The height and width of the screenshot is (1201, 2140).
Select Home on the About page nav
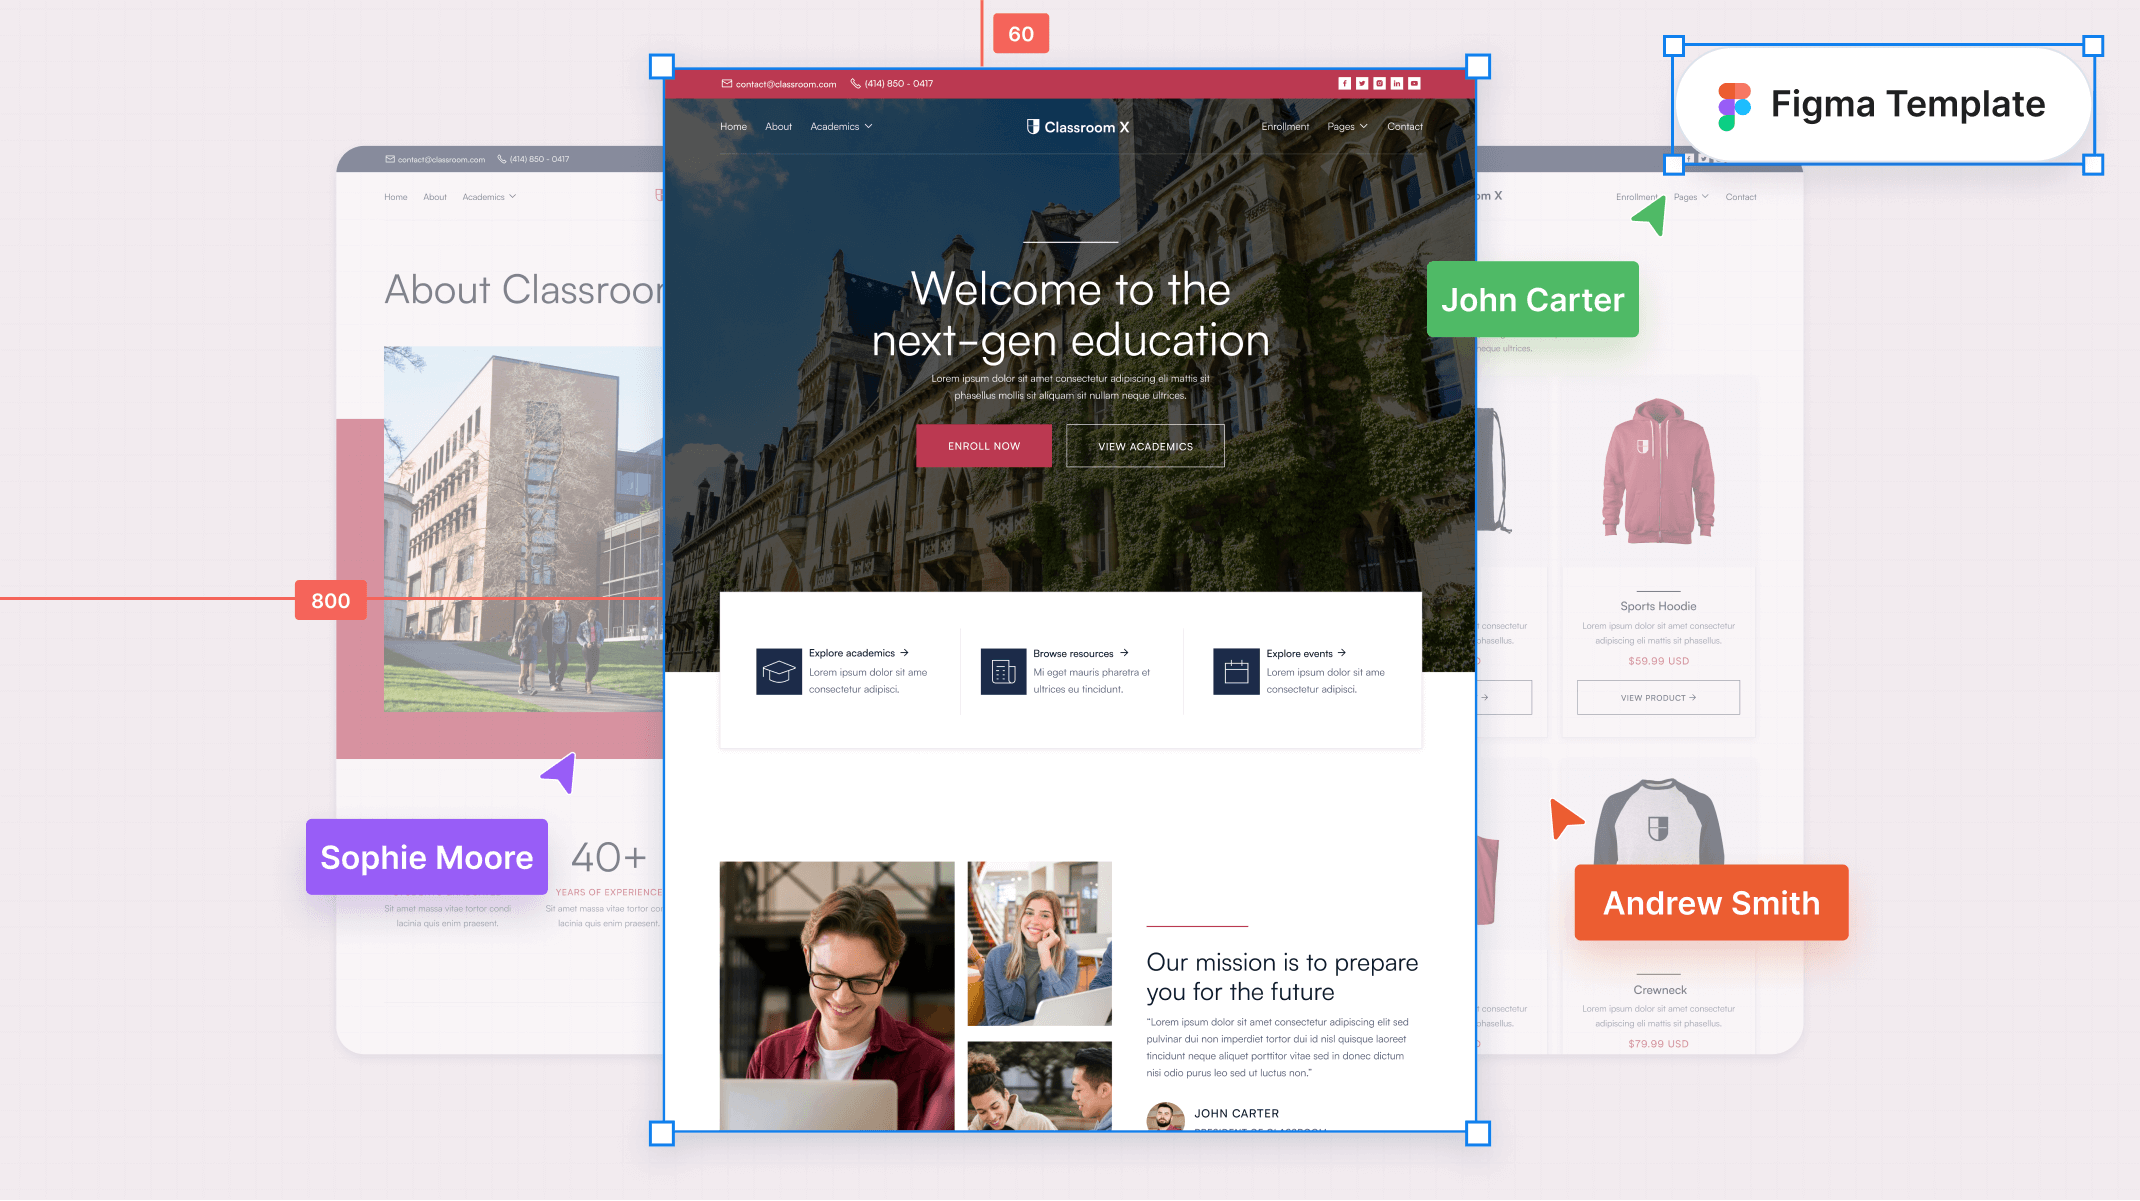pos(396,197)
